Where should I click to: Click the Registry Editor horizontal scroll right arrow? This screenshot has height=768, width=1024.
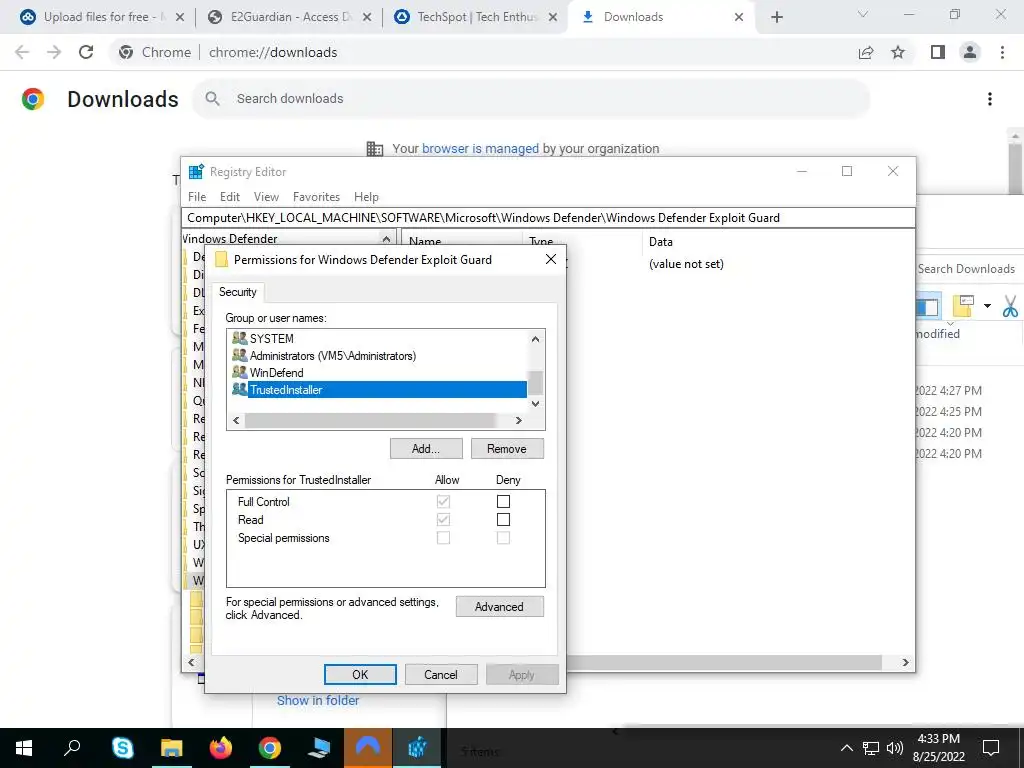point(905,662)
